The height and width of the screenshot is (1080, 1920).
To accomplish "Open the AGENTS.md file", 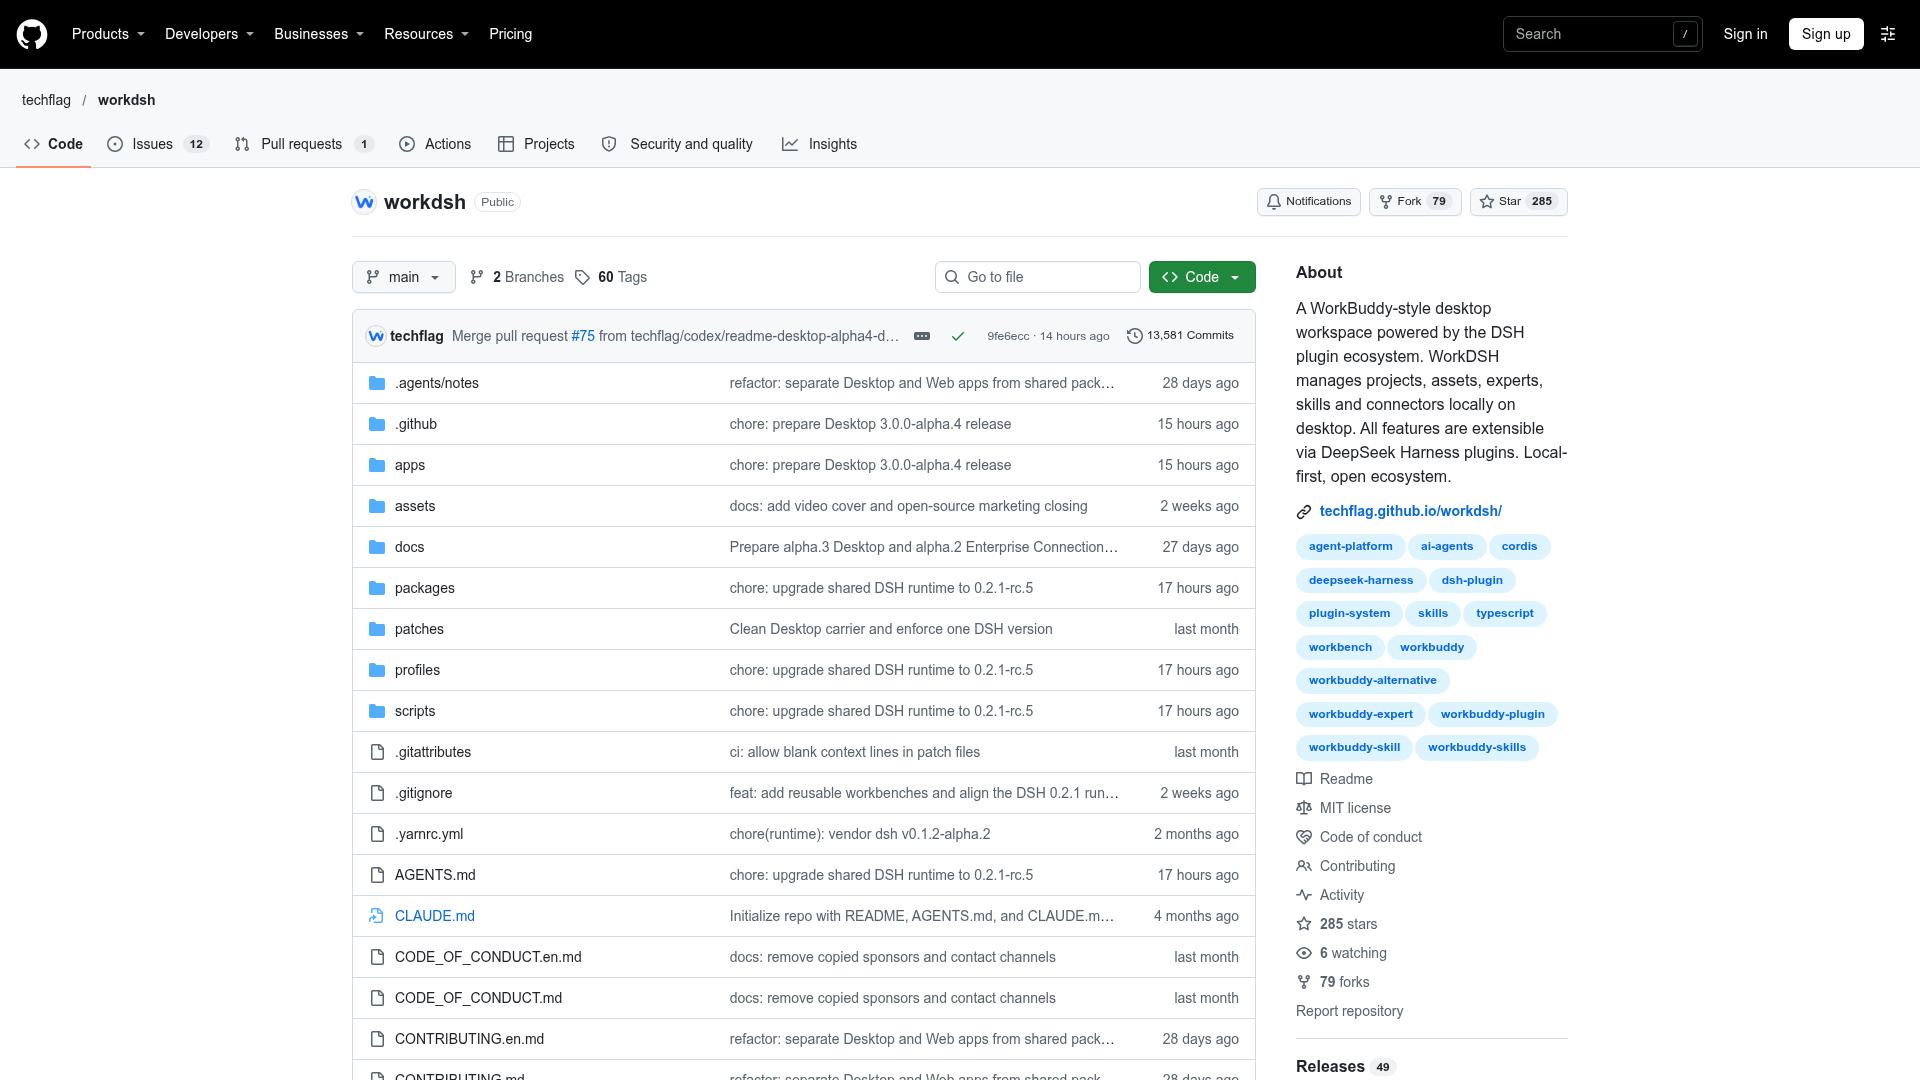I will coord(435,875).
